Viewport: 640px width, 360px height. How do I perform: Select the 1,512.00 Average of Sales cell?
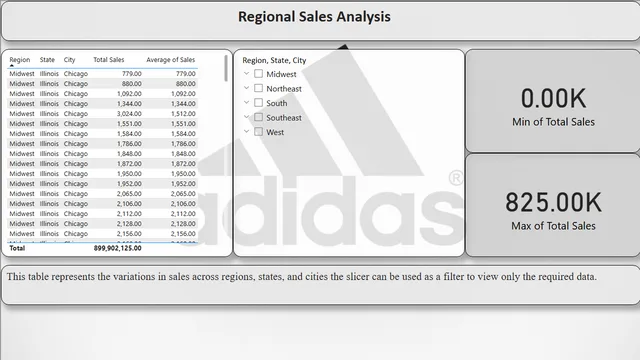click(183, 114)
